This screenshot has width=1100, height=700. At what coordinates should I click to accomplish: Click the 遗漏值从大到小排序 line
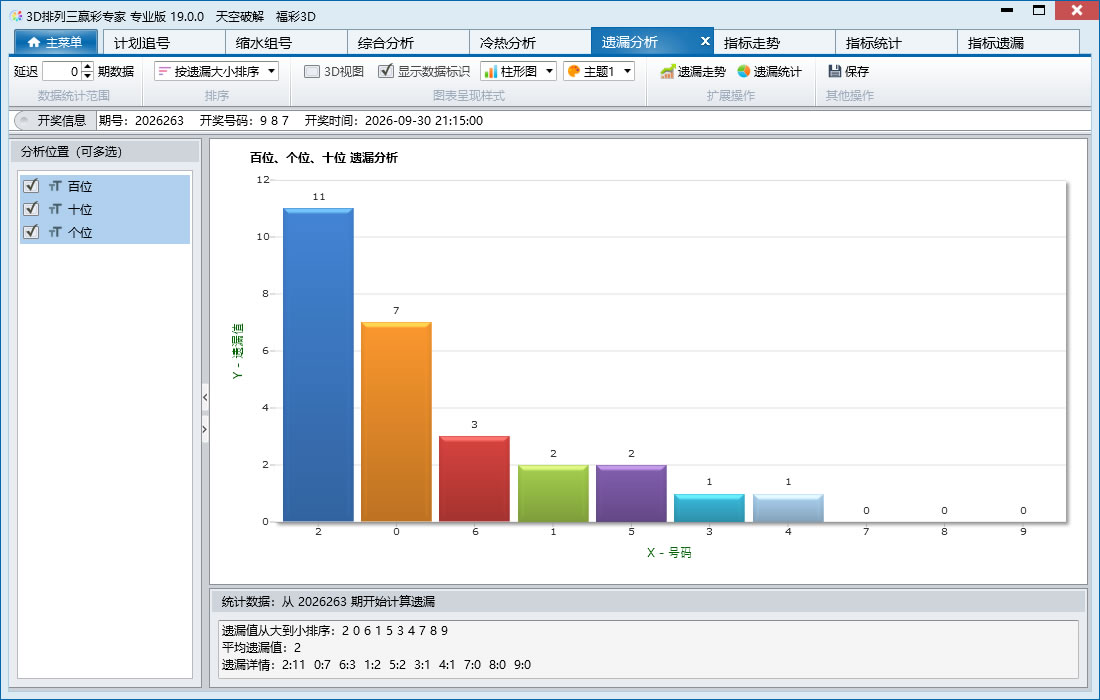(335, 631)
